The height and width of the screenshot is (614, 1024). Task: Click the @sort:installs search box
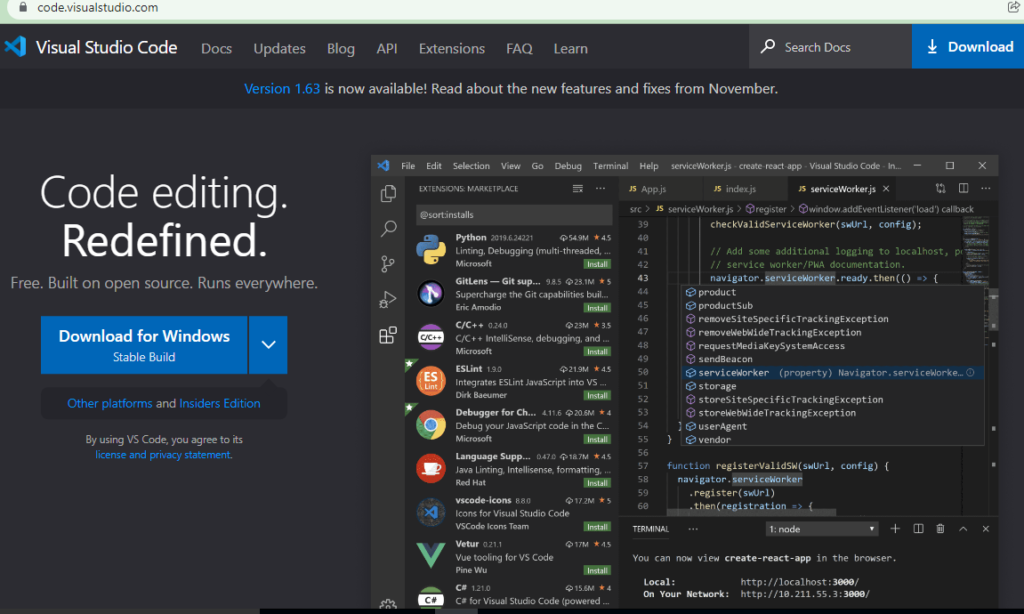point(514,214)
